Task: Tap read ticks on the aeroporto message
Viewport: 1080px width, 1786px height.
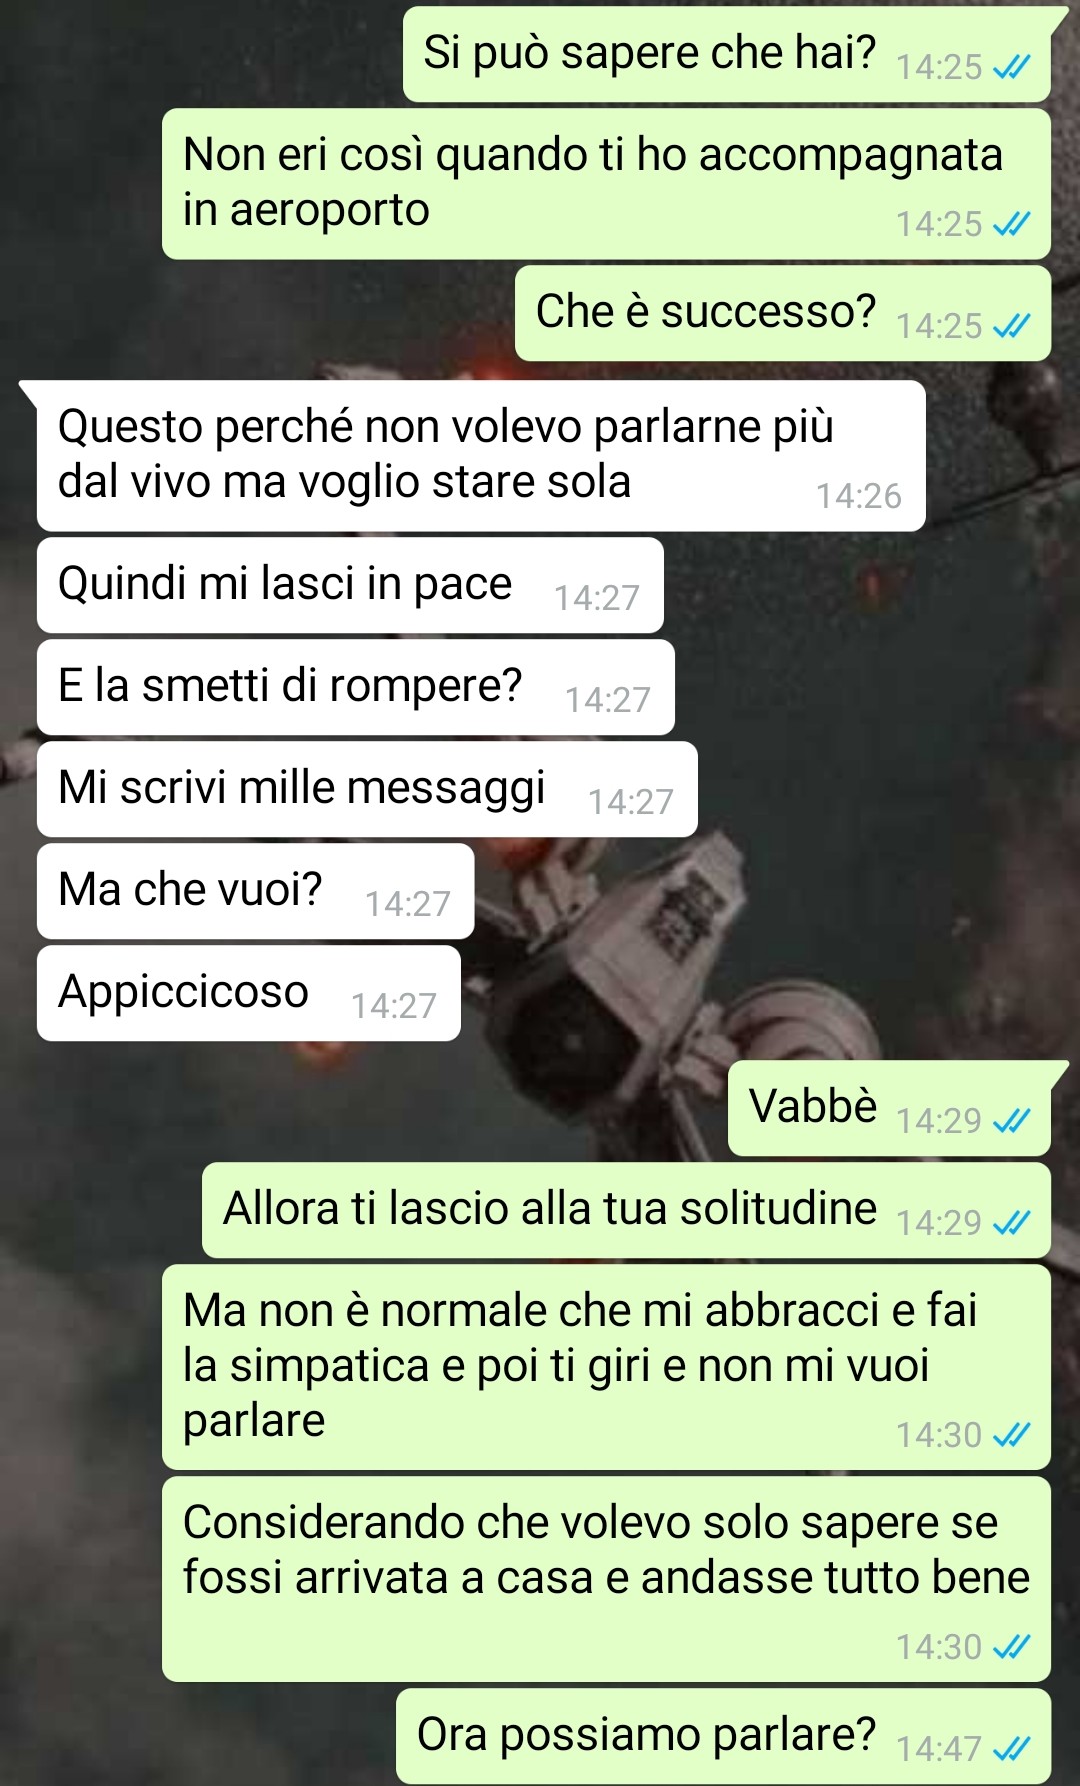Action: [1011, 224]
